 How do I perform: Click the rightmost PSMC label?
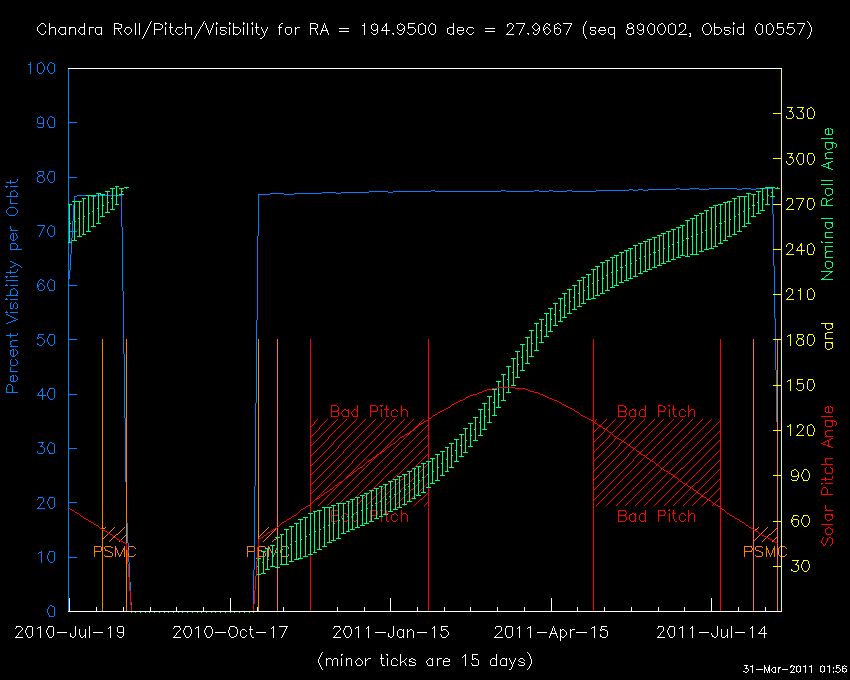click(765, 552)
